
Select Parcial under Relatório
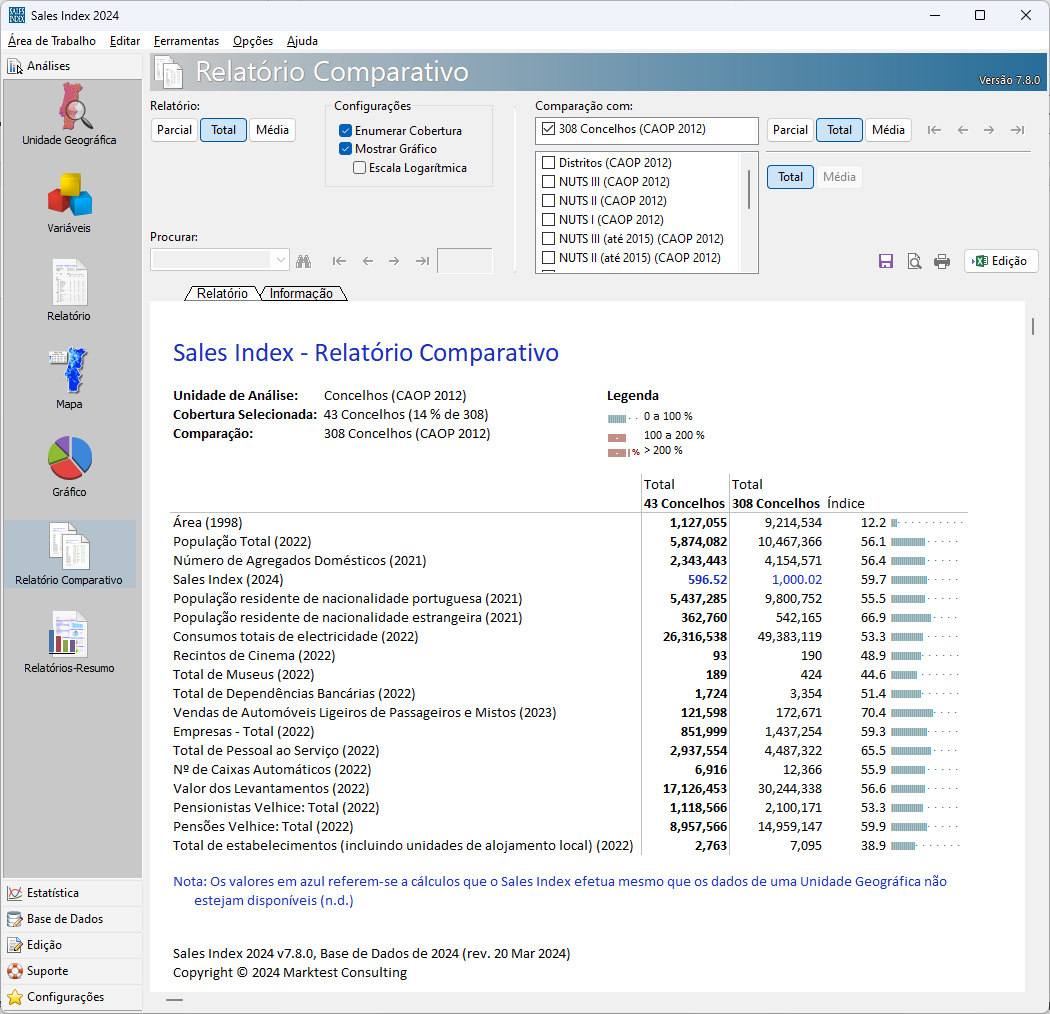point(174,130)
